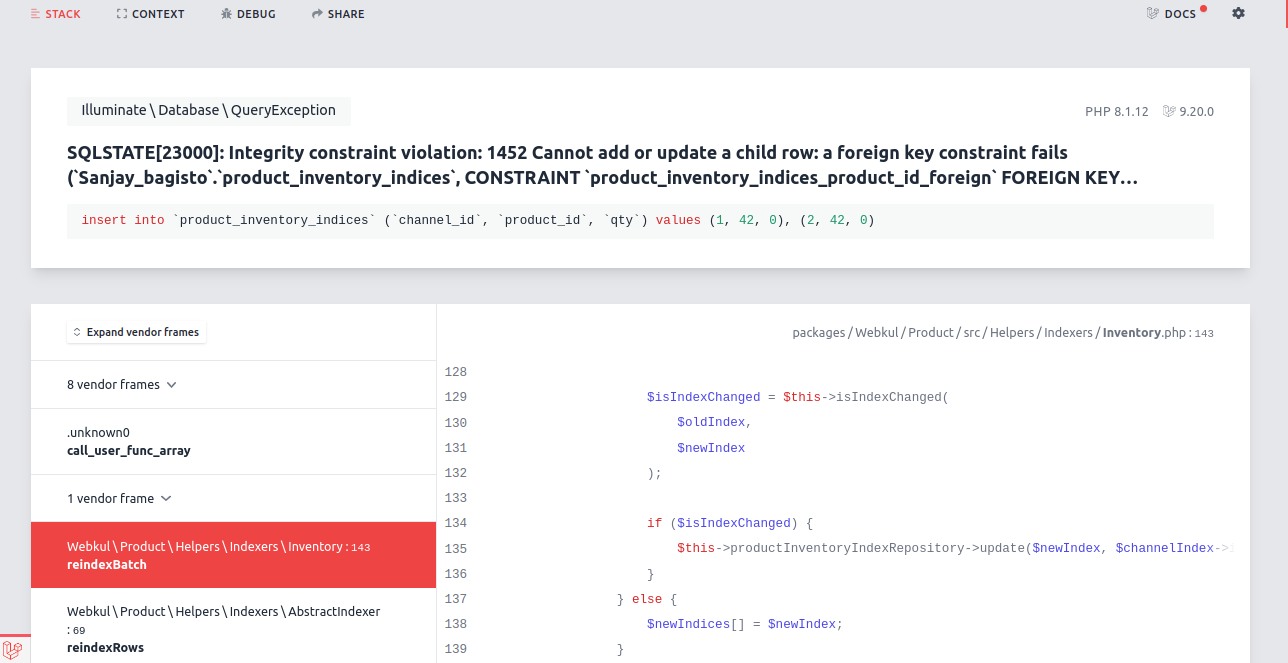Collapse the 8 vendor frames group

tap(122, 384)
